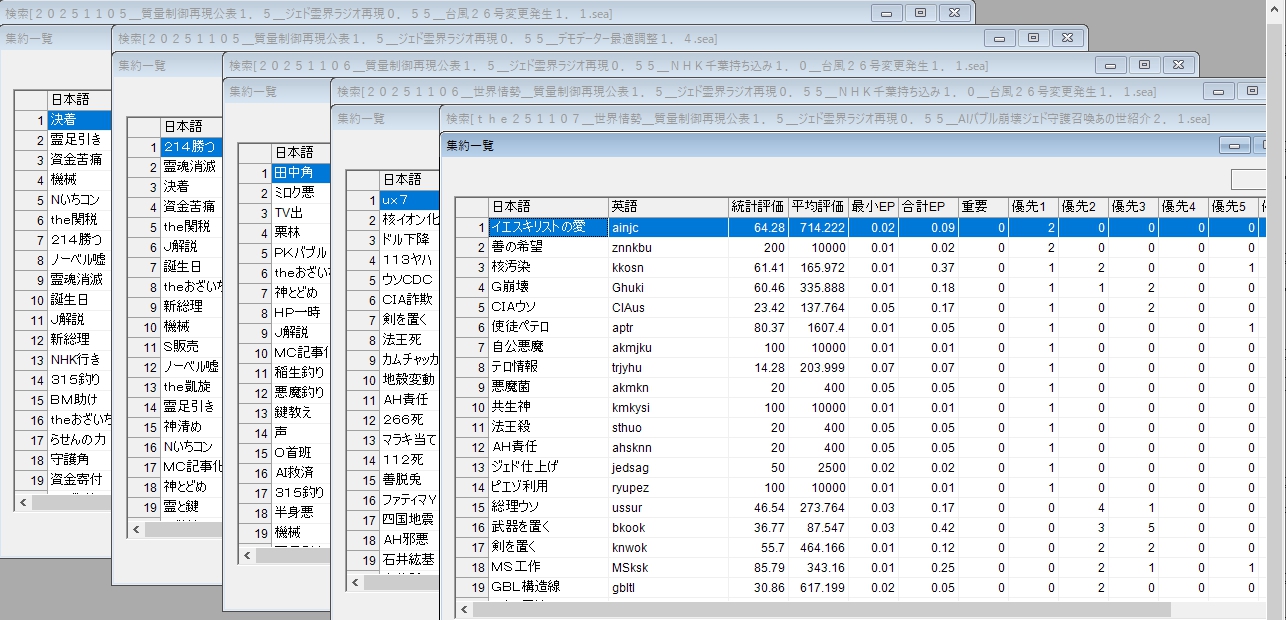The width and height of the screenshot is (1286, 620).
Task: Click the left arrow of the front table scrollbar
Action: click(x=463, y=608)
